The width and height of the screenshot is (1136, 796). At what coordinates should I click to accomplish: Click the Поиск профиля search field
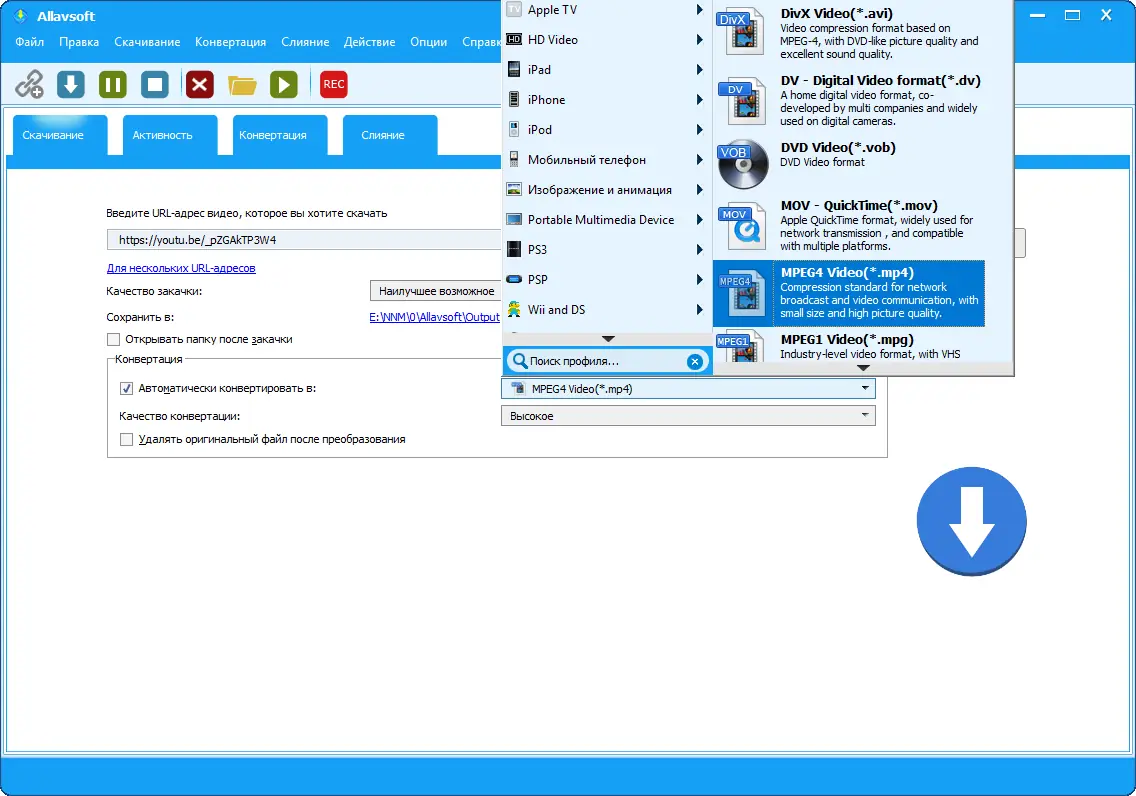[605, 361]
